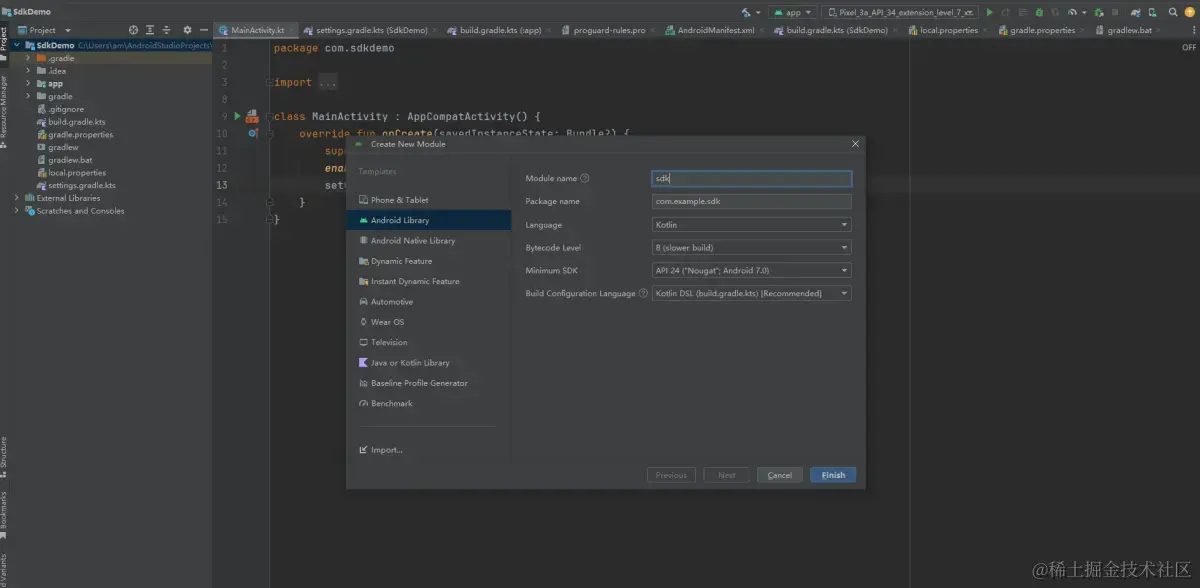The height and width of the screenshot is (588, 1200).
Task: Click the Finish button
Action: pyautogui.click(x=833, y=475)
